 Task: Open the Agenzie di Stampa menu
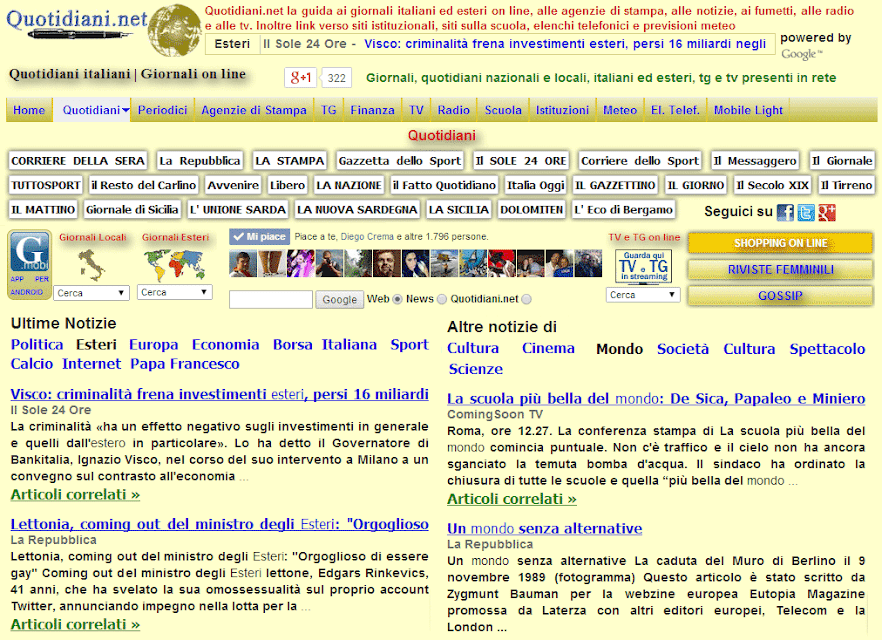click(254, 110)
